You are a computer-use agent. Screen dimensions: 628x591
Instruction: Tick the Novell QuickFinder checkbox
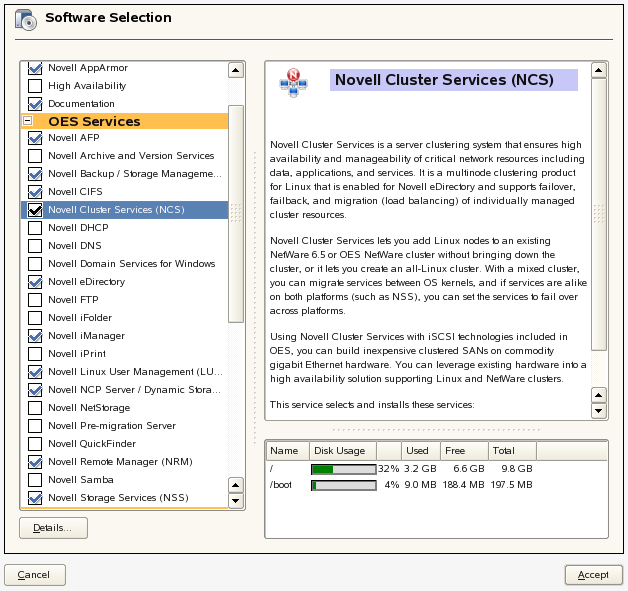coord(35,444)
